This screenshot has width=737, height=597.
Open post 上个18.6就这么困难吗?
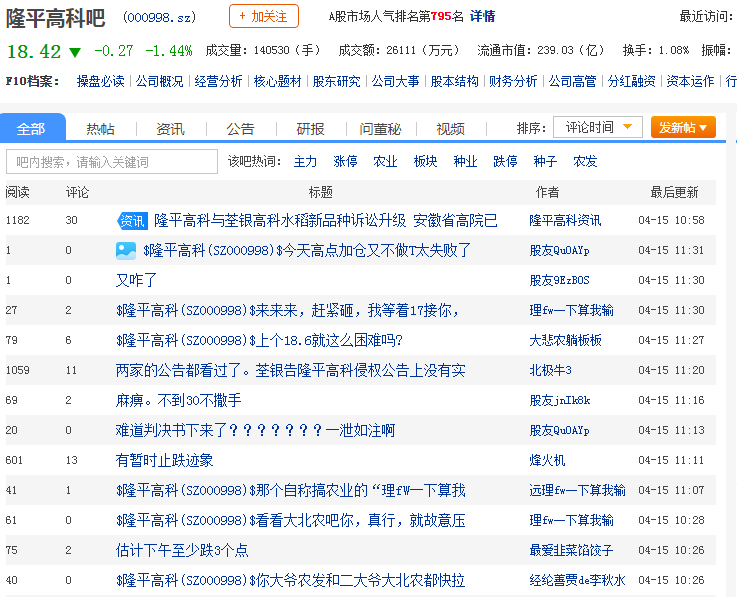[x=259, y=340]
